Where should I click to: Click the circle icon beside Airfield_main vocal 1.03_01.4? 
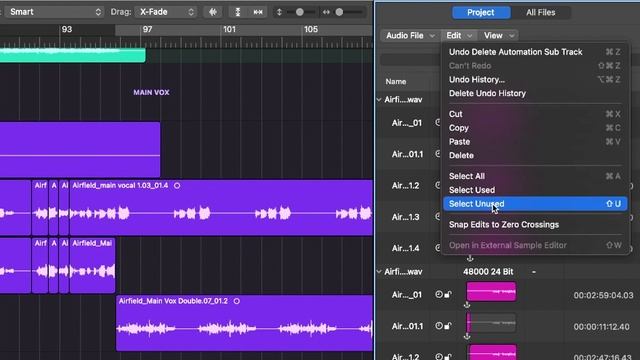tap(177, 186)
